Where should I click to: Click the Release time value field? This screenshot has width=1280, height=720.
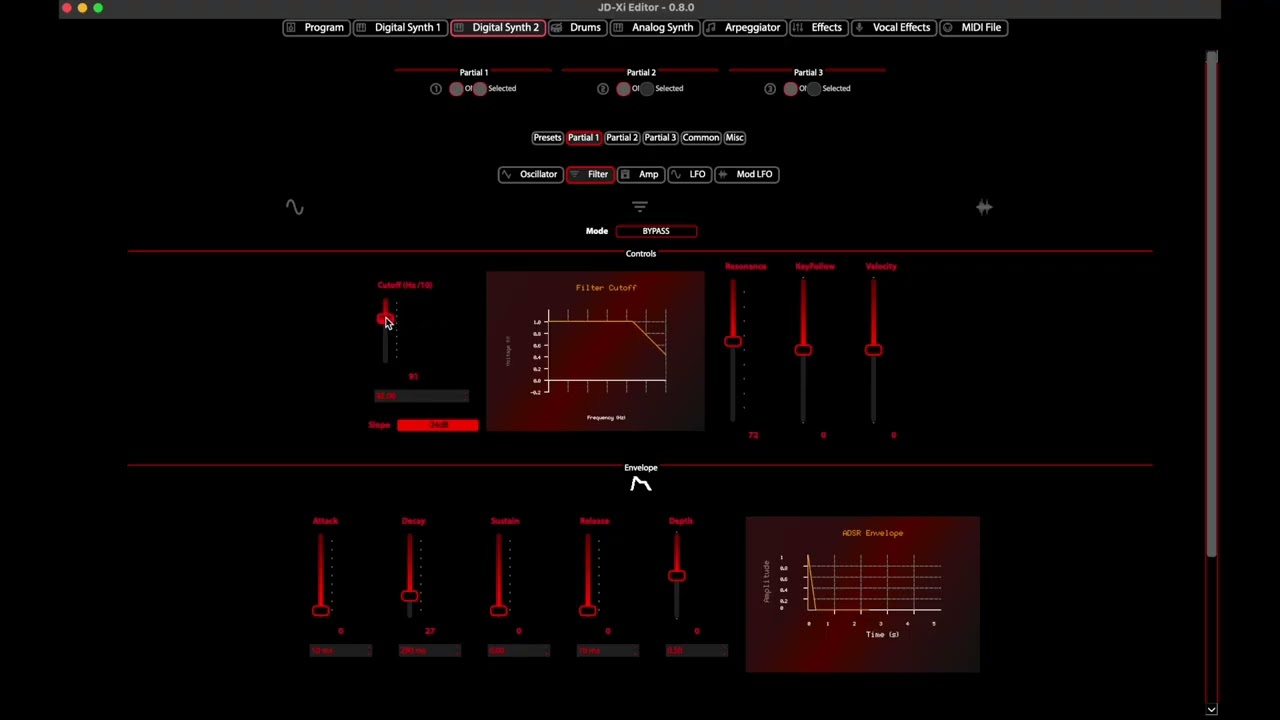click(x=607, y=651)
